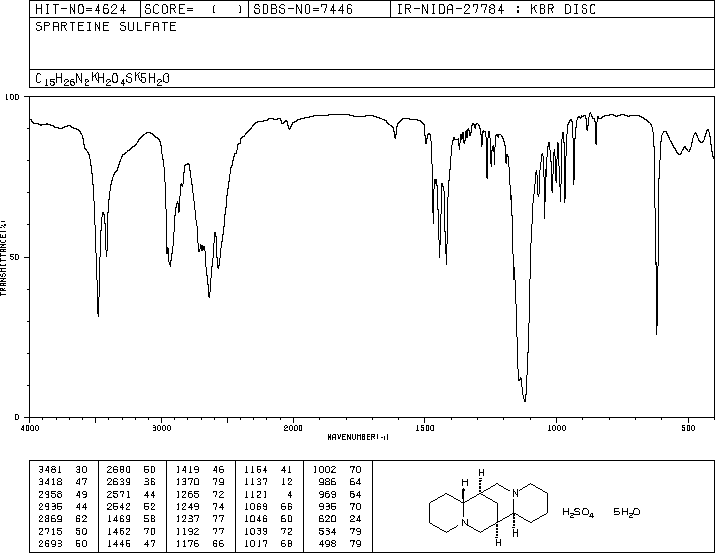Viewport: 715px width, 553px height.
Task: Select peak entry 498 in table
Action: pyautogui.click(x=340, y=543)
